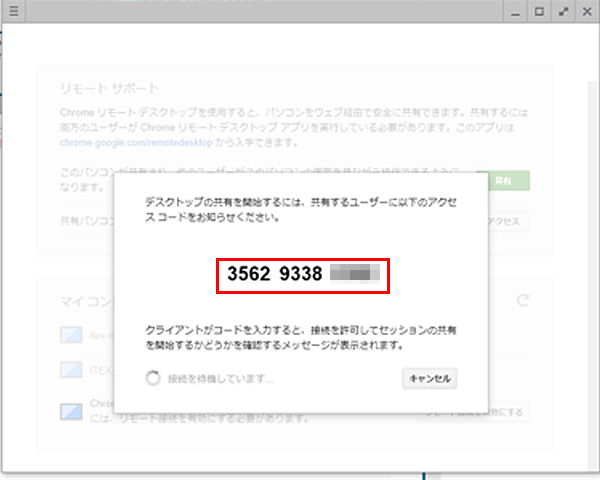Select the ITEX computer name entry
The image size is (600, 480).
click(x=99, y=370)
